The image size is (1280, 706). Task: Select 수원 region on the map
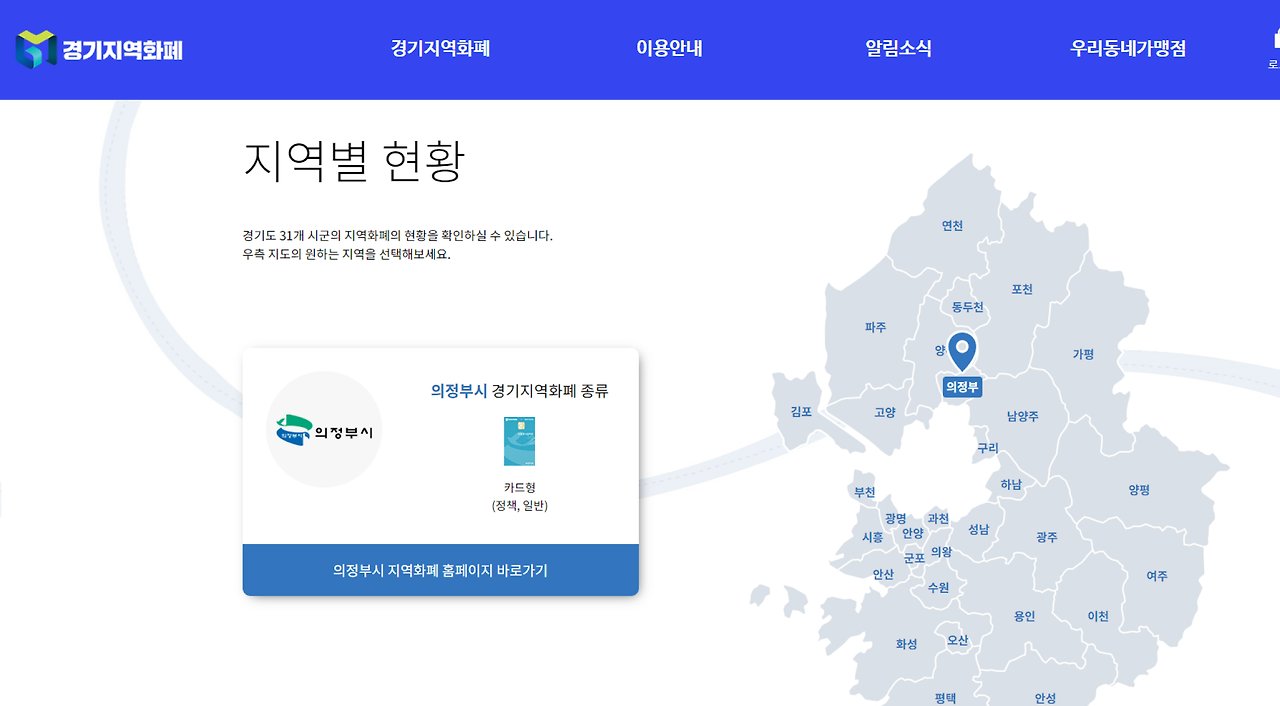click(x=938, y=588)
